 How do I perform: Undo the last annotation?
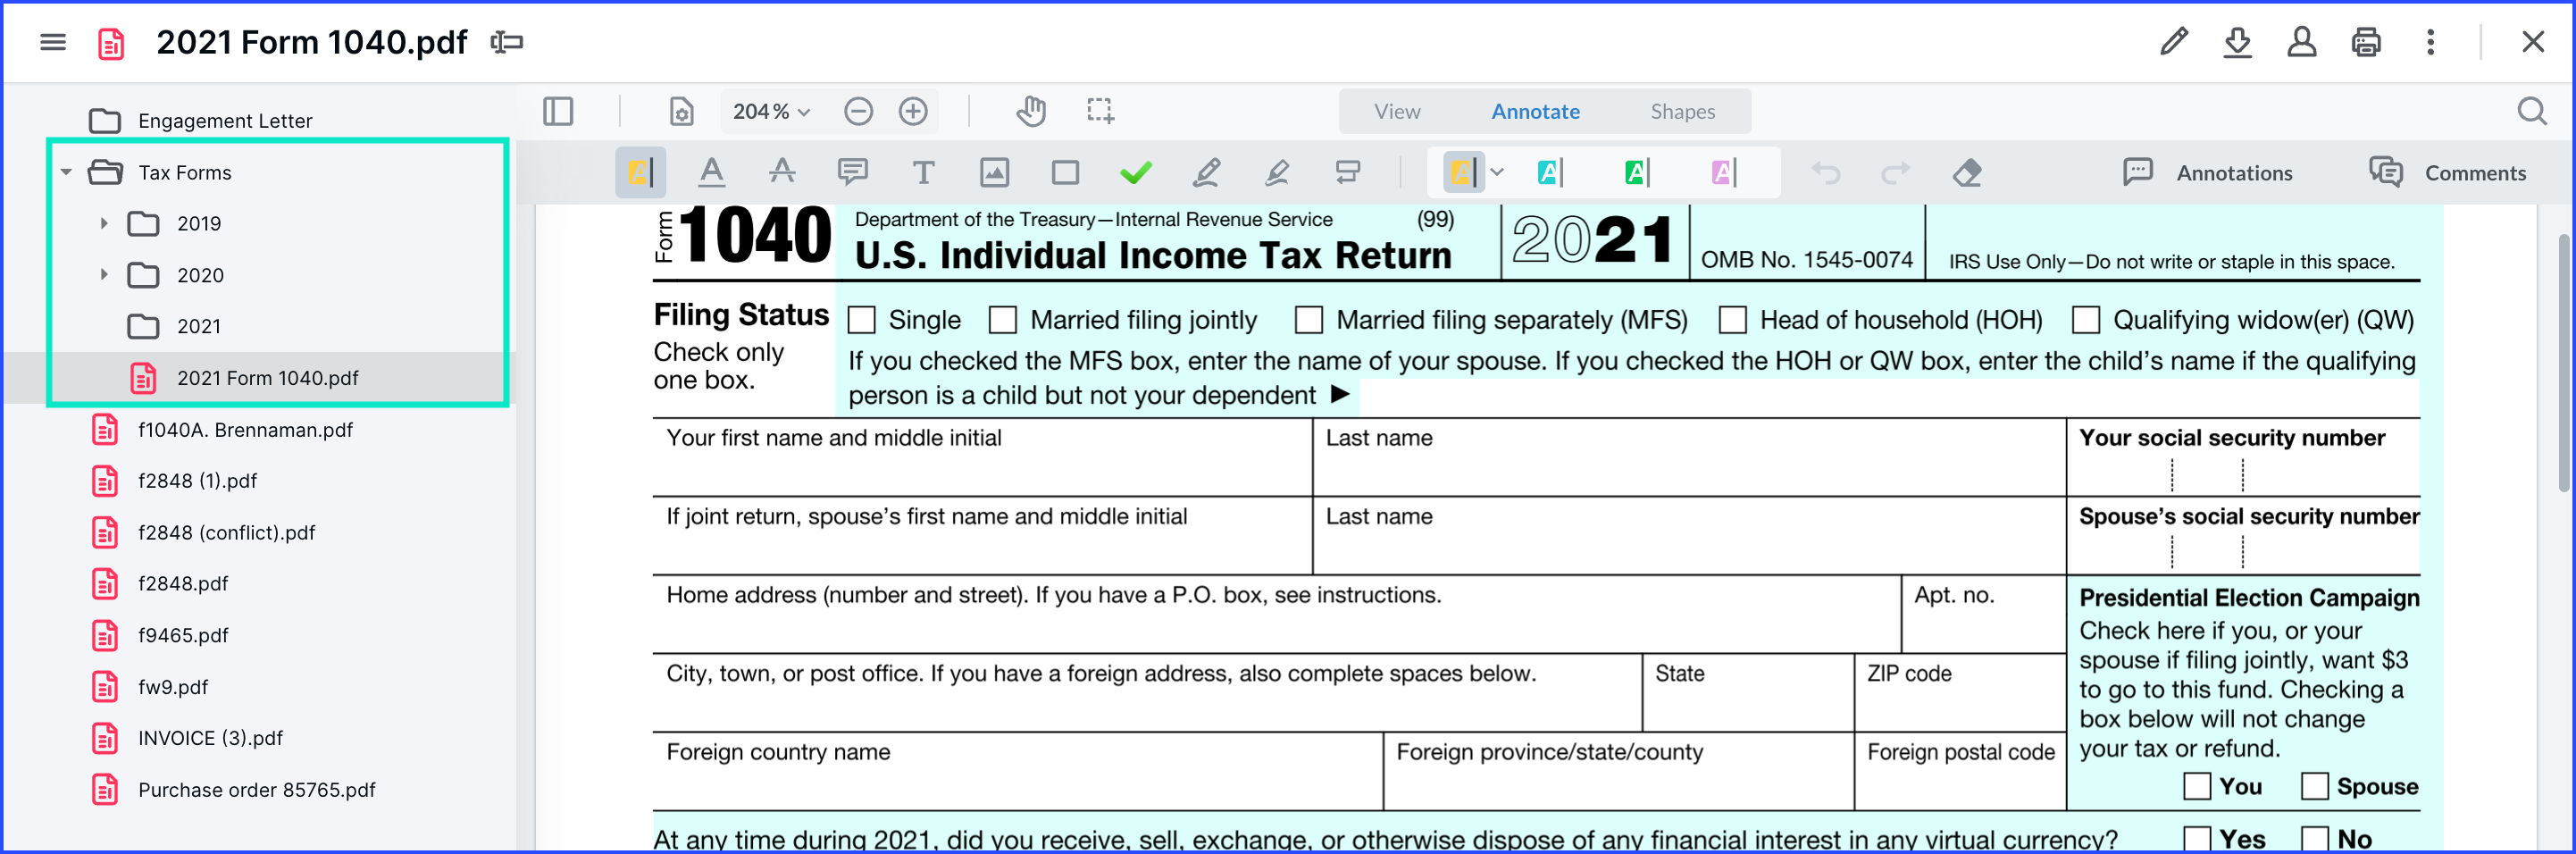(1825, 173)
